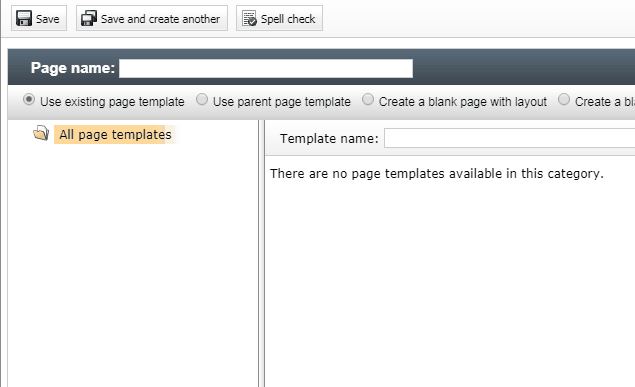
Task: Click the 'Page name:' header label
Action: (73, 68)
